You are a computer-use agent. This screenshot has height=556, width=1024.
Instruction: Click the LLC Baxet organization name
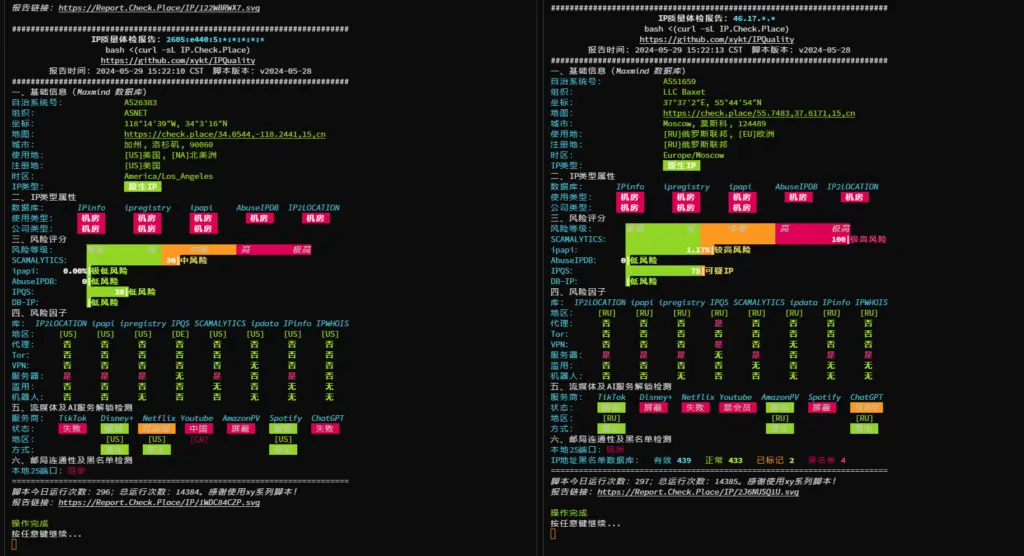684,92
